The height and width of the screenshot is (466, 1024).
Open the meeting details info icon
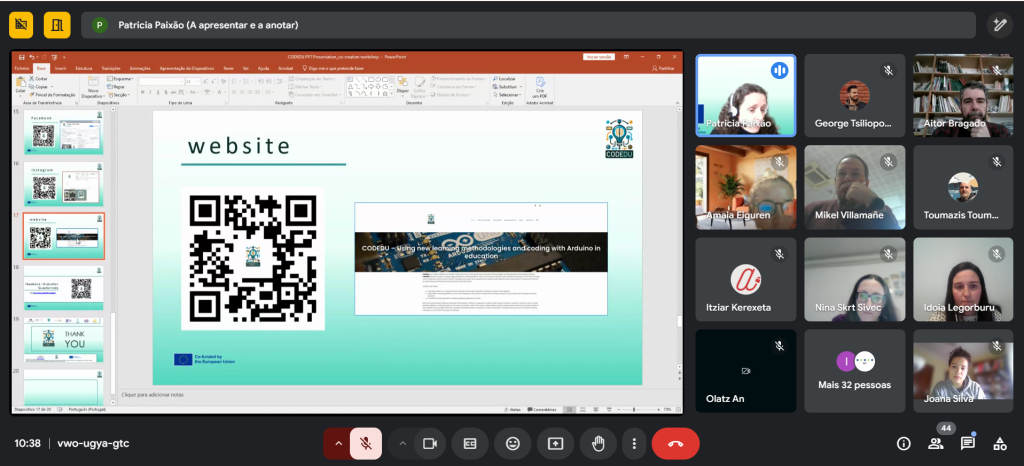pos(904,443)
